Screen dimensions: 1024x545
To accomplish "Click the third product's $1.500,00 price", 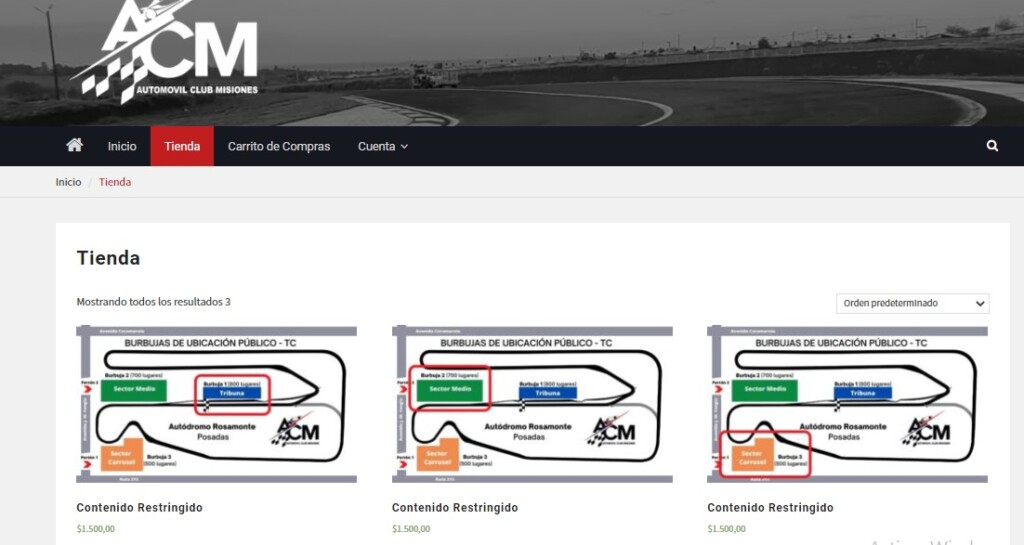I will pos(726,529).
